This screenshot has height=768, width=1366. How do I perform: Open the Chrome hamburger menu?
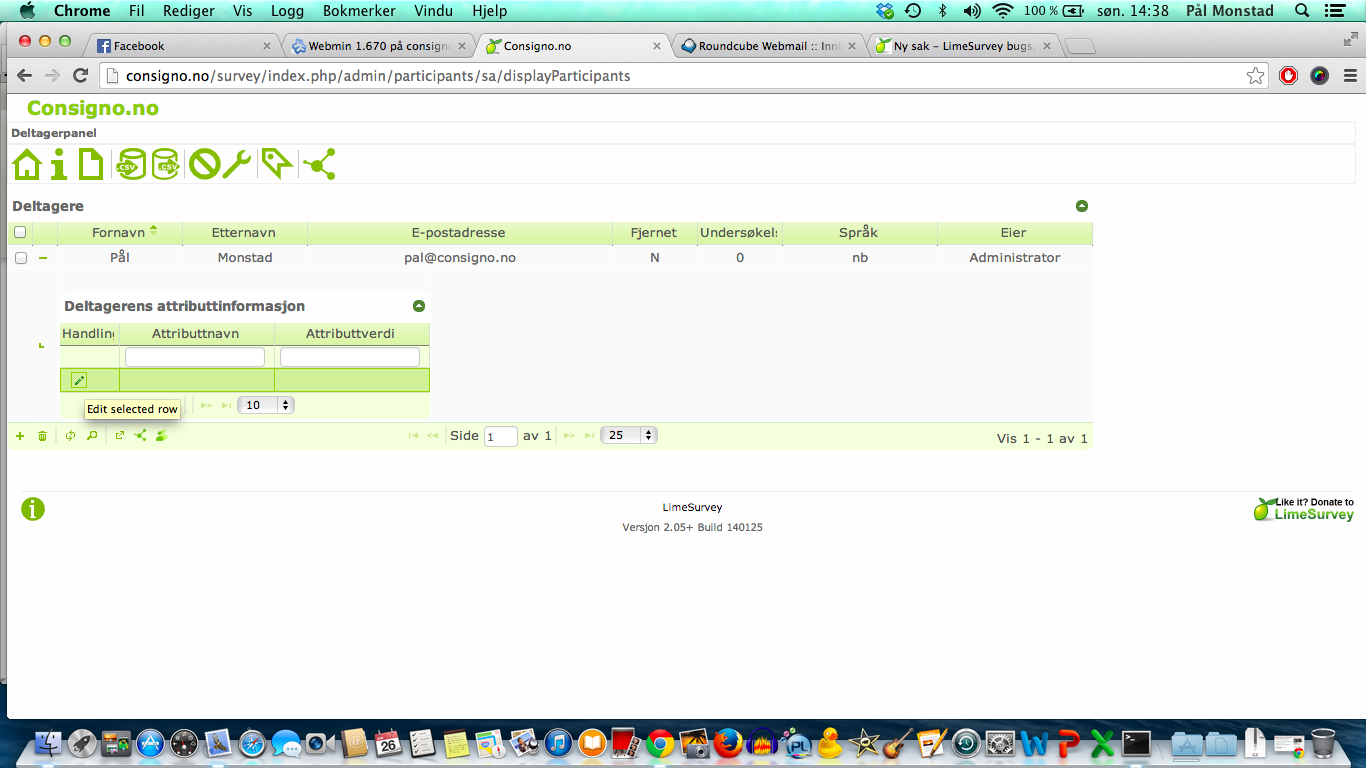pos(1350,76)
